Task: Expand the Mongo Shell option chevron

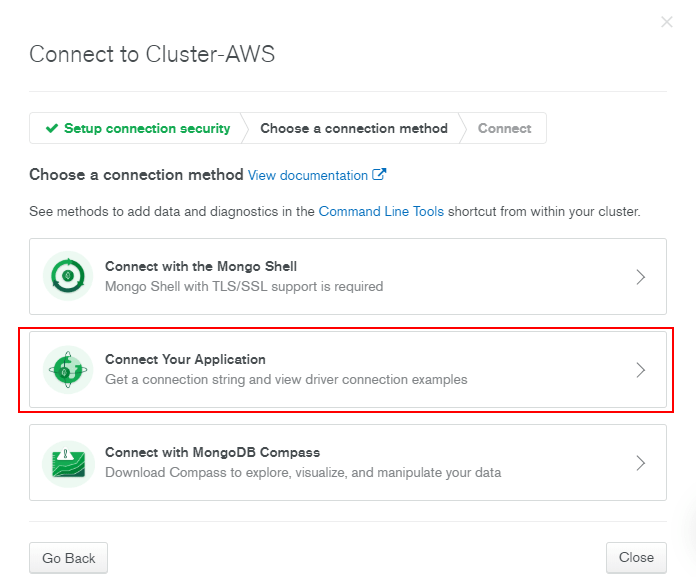Action: tap(641, 277)
